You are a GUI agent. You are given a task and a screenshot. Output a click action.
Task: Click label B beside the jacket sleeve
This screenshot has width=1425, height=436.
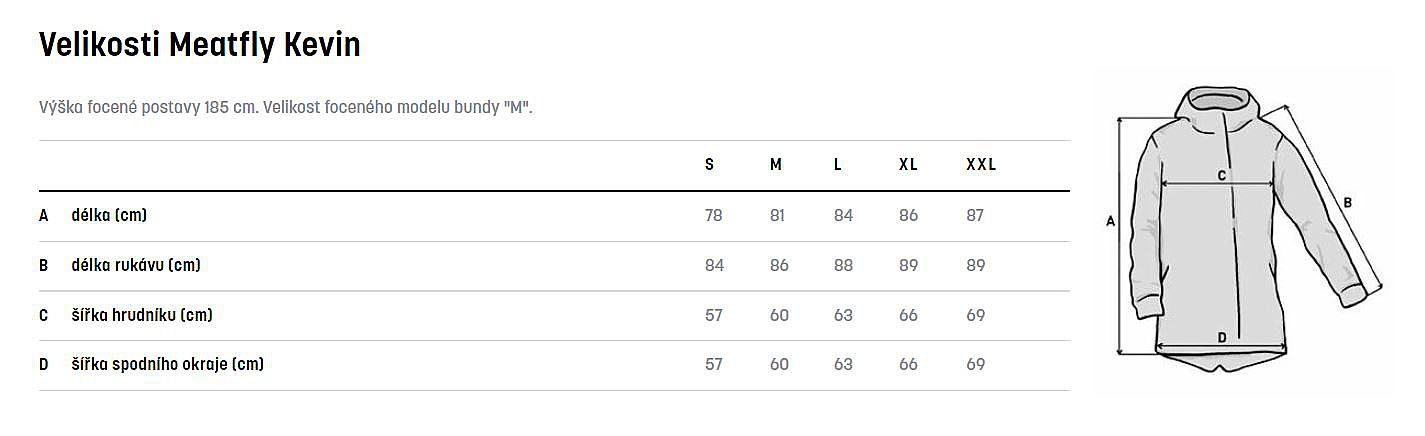(x=1347, y=203)
